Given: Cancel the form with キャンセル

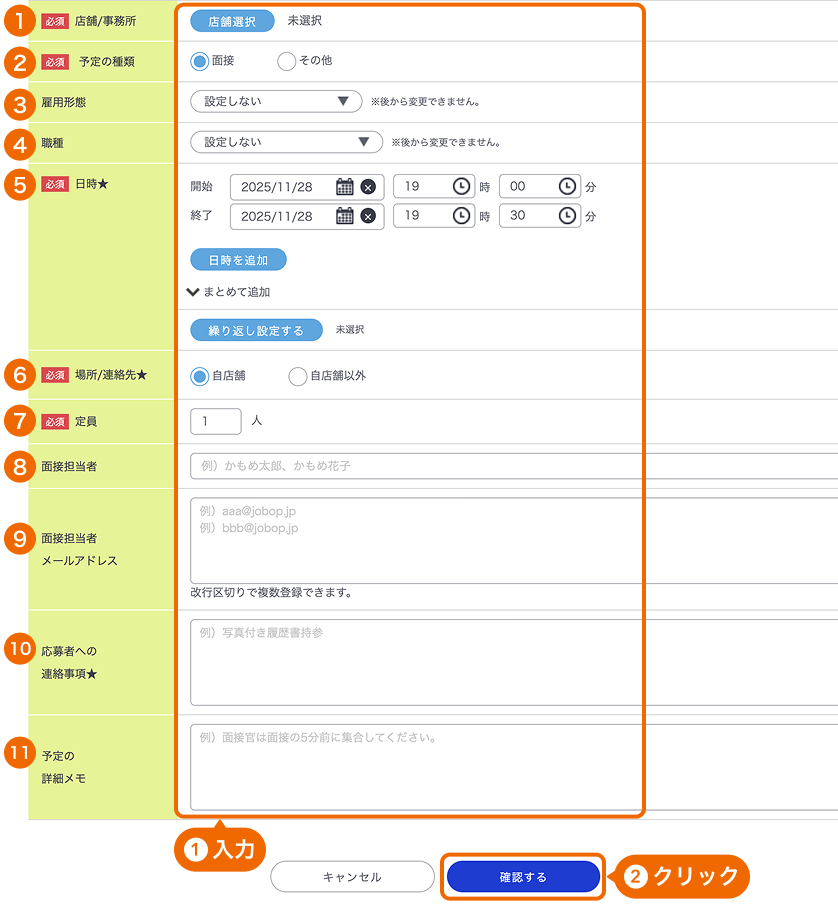Looking at the screenshot, I should (352, 876).
